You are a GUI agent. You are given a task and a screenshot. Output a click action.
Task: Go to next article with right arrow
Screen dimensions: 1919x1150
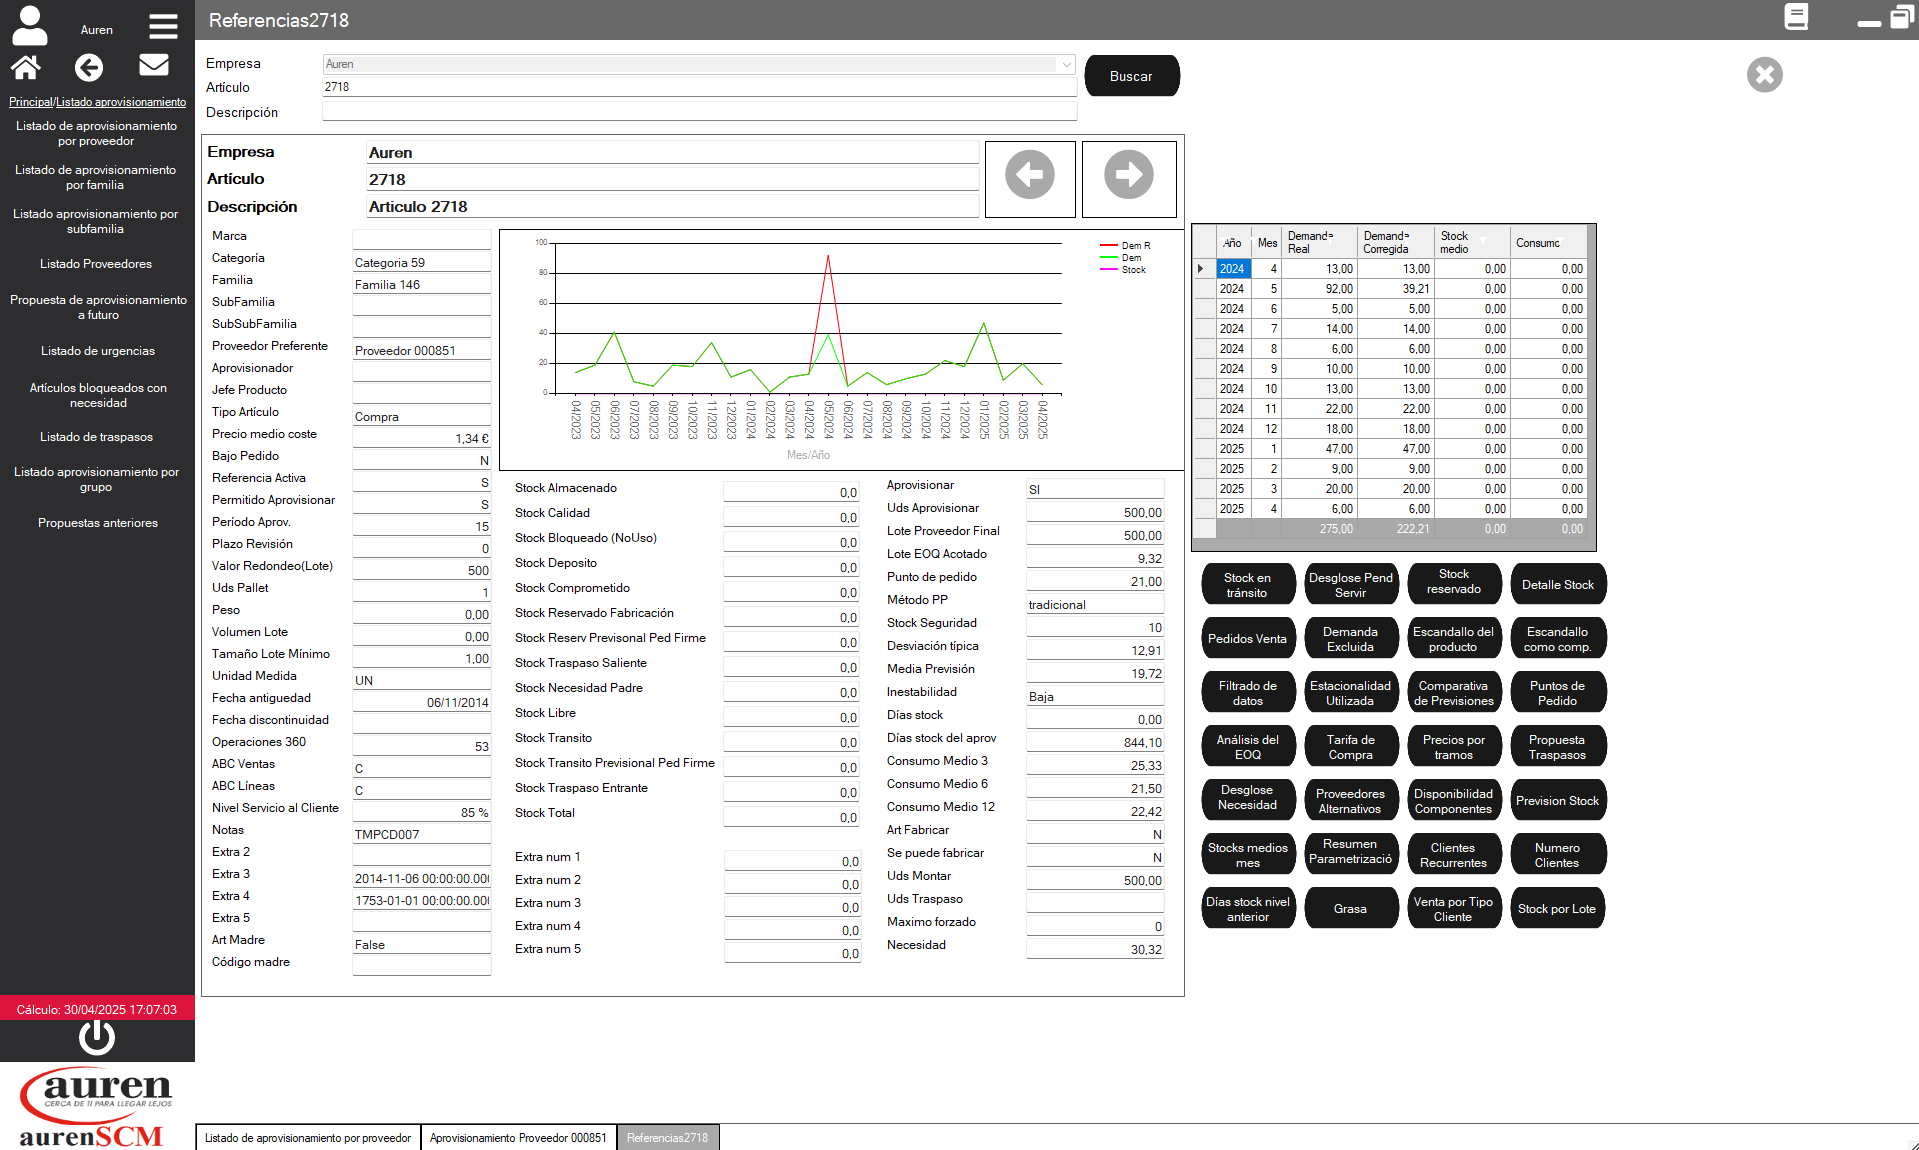pos(1129,176)
